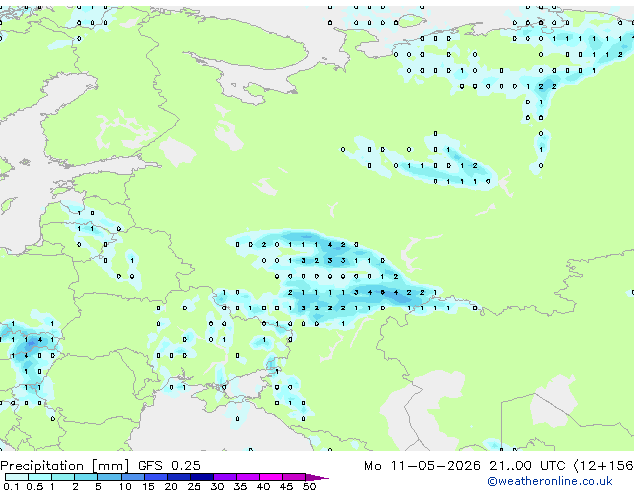The image size is (634, 490).
Task: Select legend swatch between 1 and 2
Action: tap(63, 477)
